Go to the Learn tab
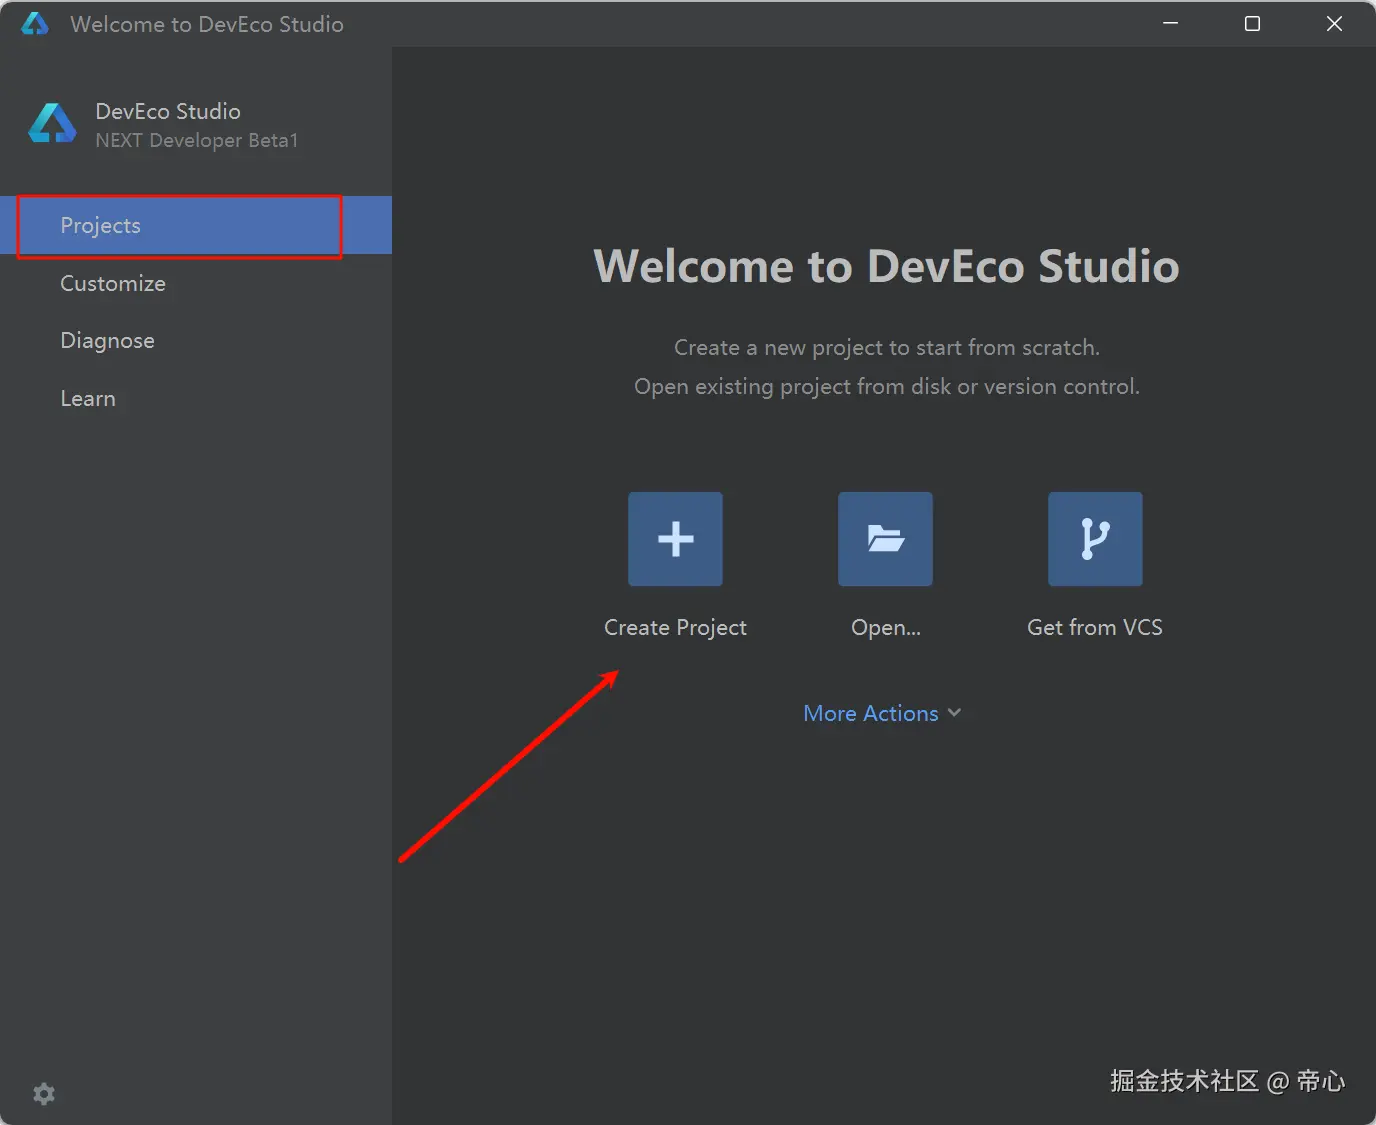The image size is (1376, 1125). [88, 399]
